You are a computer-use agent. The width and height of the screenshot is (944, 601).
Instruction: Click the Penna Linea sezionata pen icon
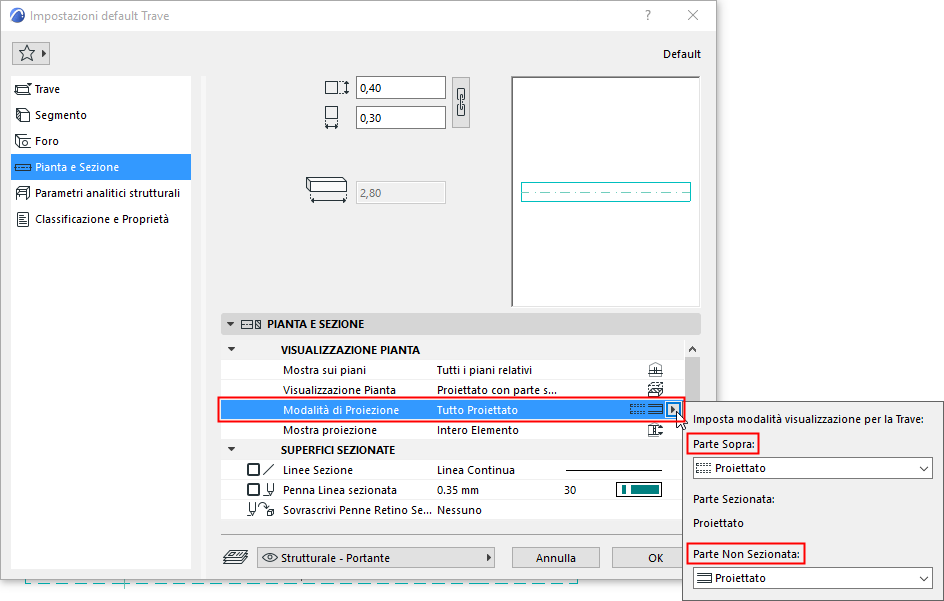click(270, 490)
